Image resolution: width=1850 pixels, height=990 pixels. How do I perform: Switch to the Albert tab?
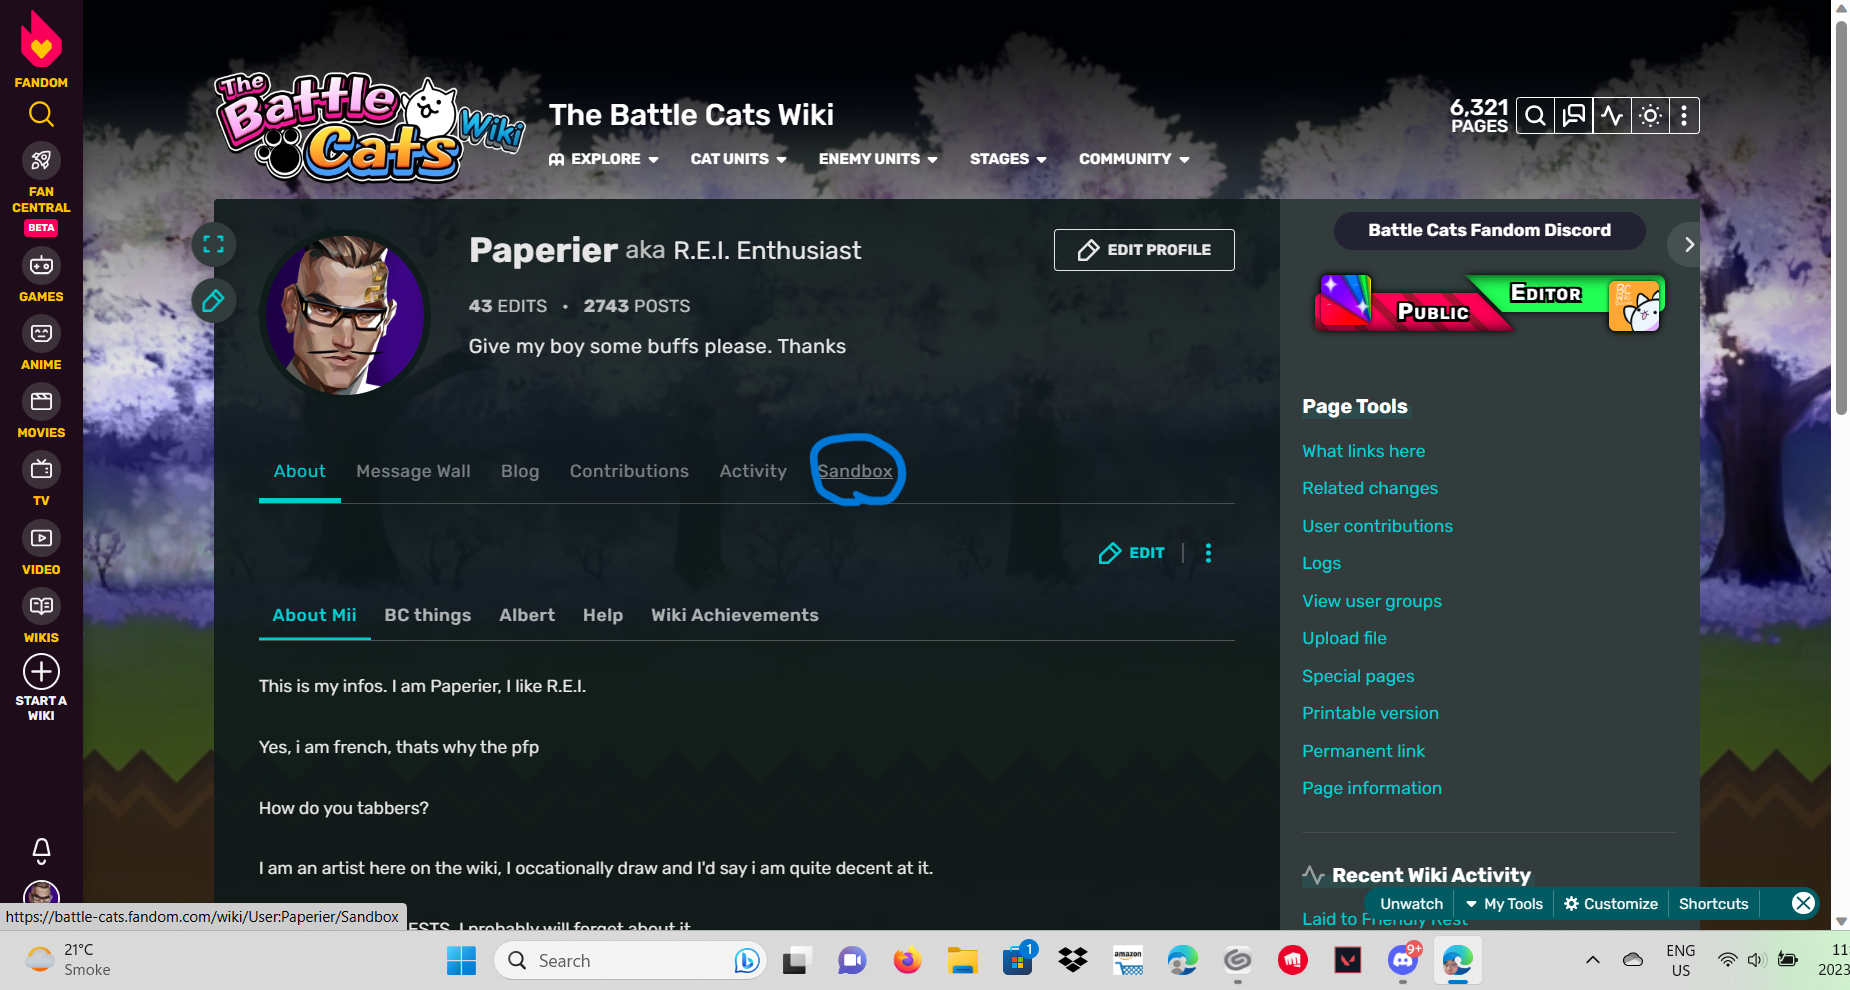pyautogui.click(x=527, y=615)
